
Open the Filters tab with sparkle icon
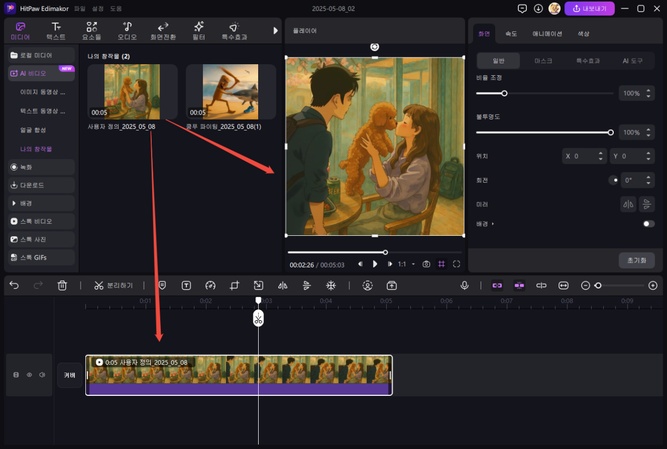pyautogui.click(x=199, y=31)
